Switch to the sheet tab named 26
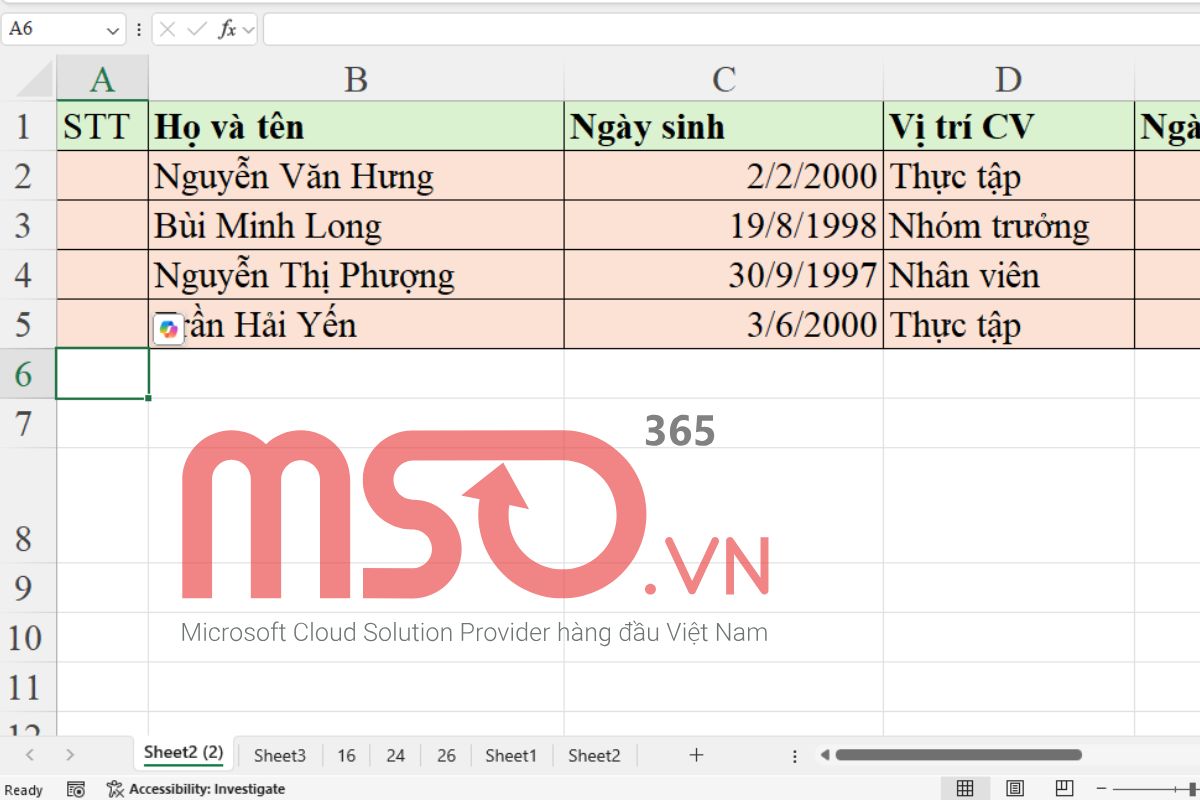The height and width of the screenshot is (800, 1200). 446,756
